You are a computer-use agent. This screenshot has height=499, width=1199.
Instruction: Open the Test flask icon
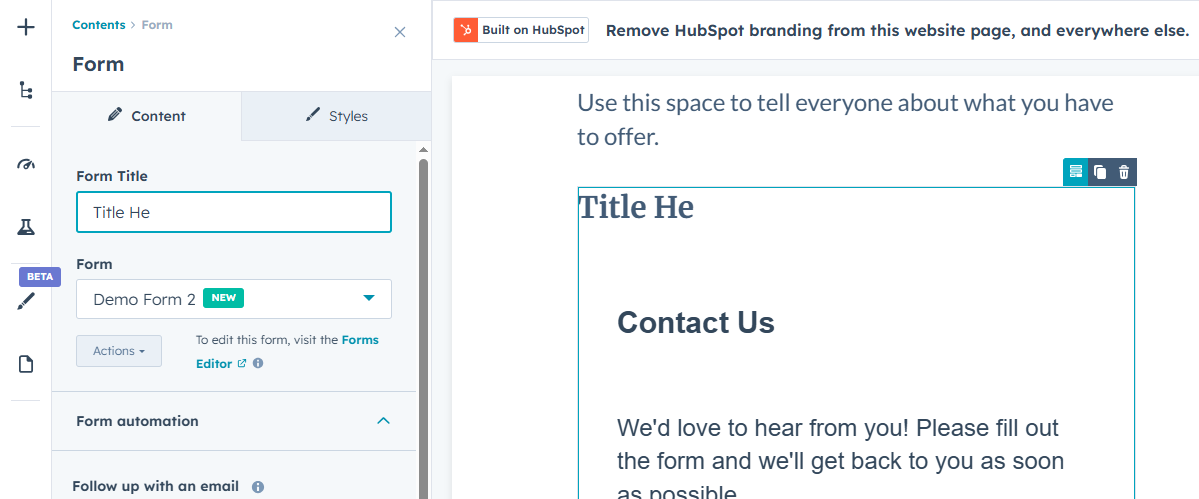click(26, 228)
